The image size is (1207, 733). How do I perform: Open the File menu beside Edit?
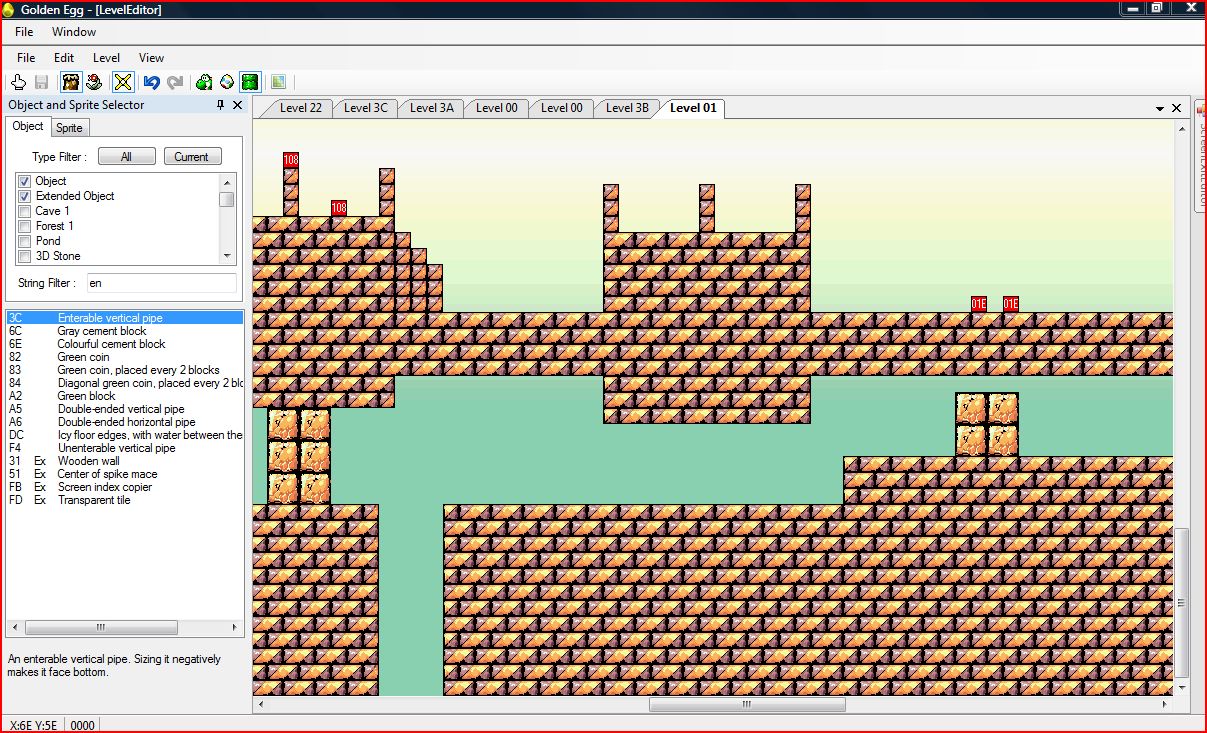click(26, 58)
